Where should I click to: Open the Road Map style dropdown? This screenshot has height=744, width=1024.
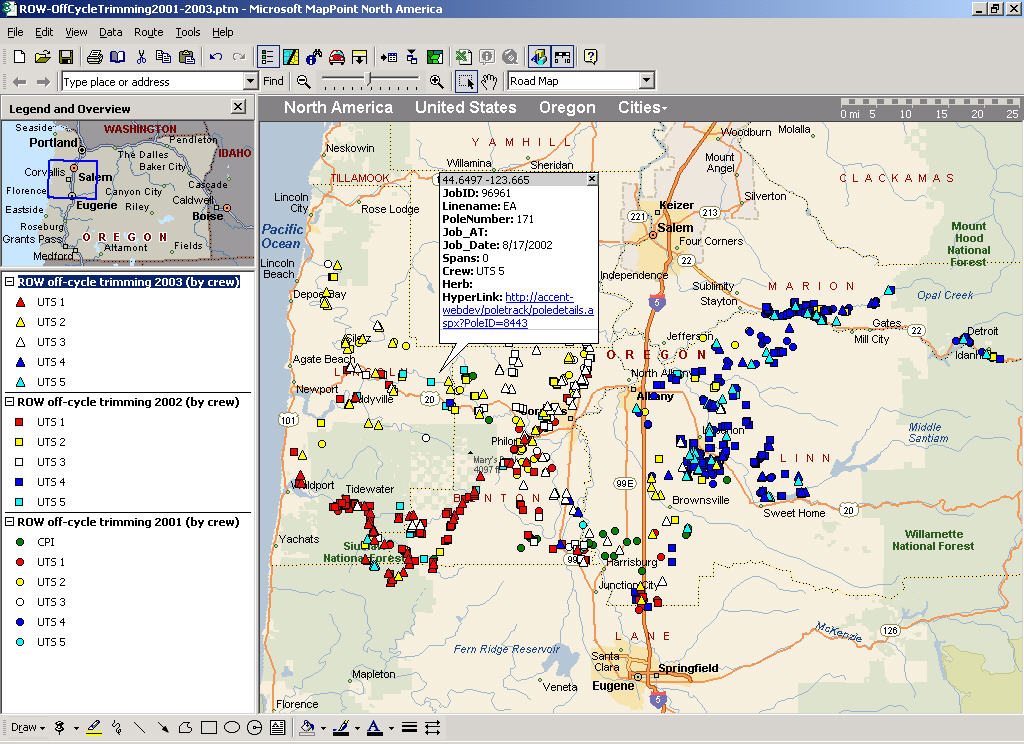tap(646, 82)
